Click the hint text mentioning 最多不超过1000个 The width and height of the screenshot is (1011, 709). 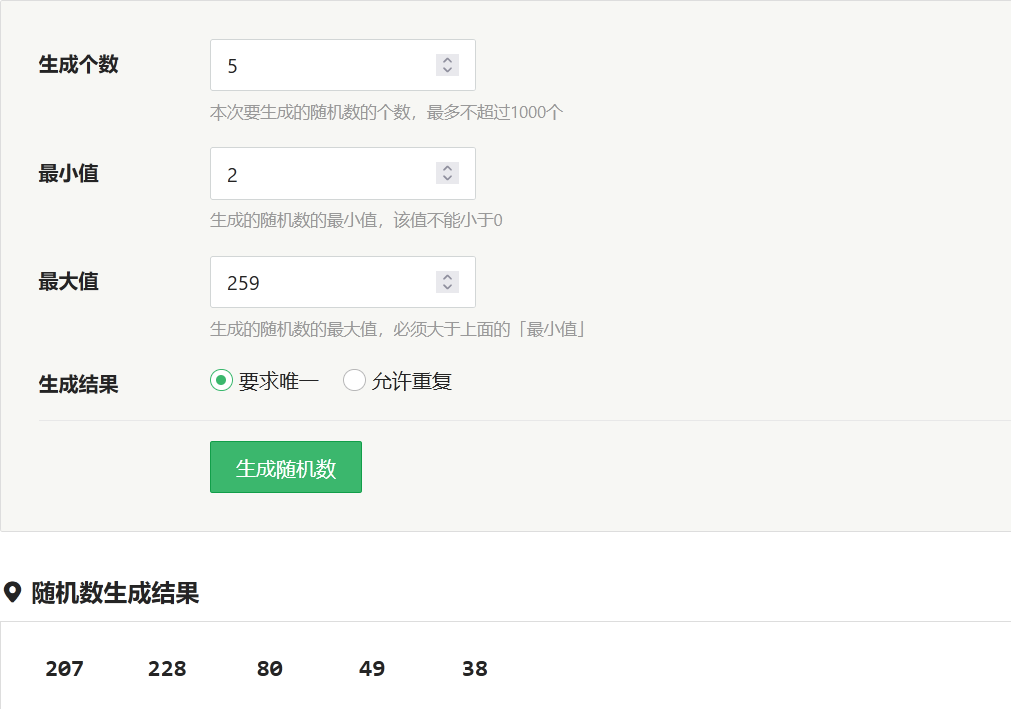386,112
